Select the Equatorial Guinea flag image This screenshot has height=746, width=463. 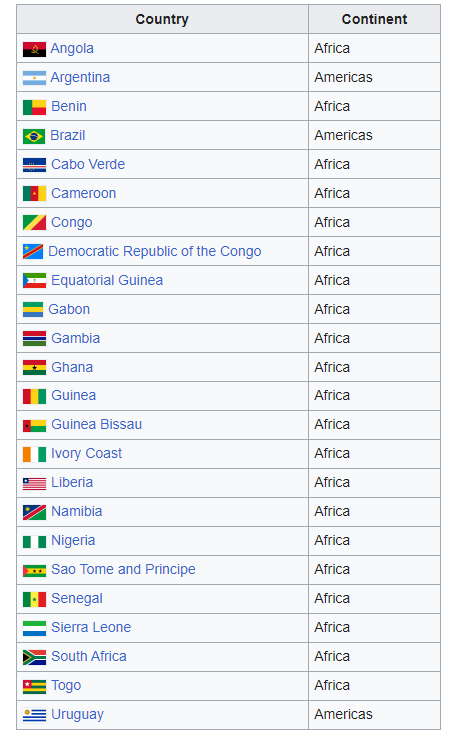(34, 281)
